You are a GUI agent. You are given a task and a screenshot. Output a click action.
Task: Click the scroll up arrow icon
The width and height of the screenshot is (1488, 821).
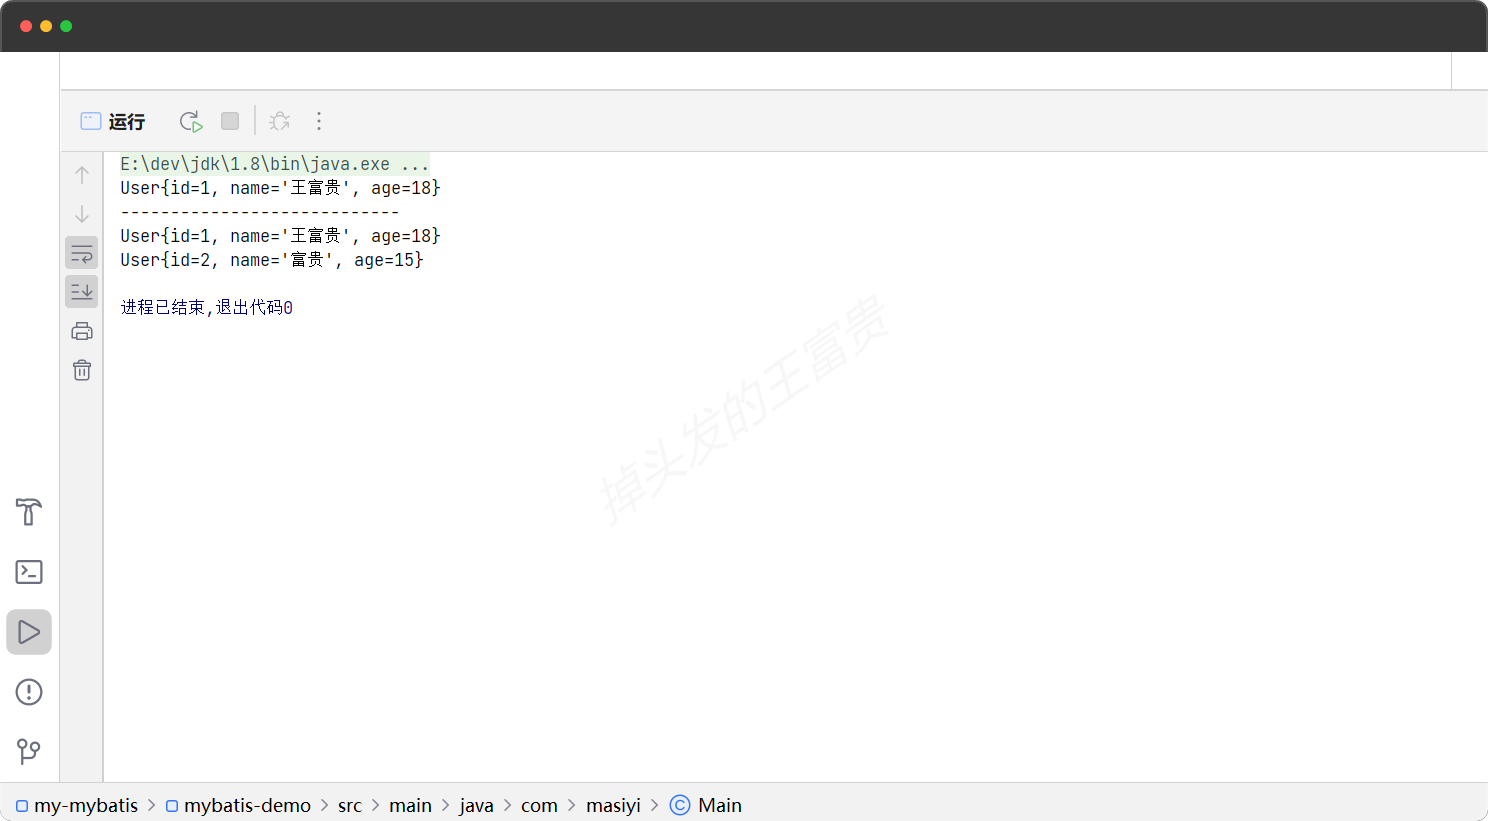tap(82, 174)
